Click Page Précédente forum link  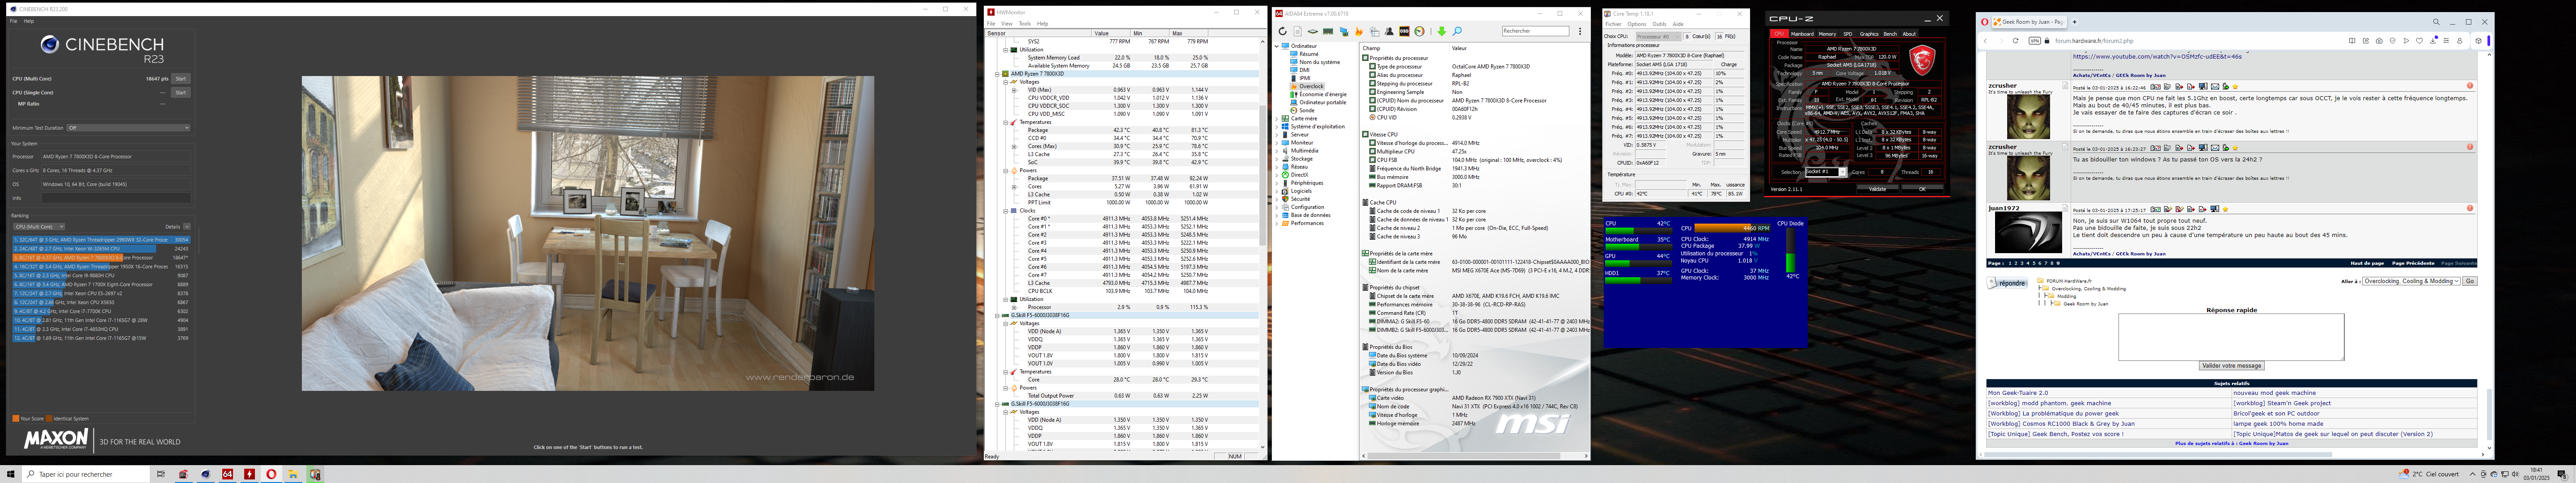click(2413, 263)
